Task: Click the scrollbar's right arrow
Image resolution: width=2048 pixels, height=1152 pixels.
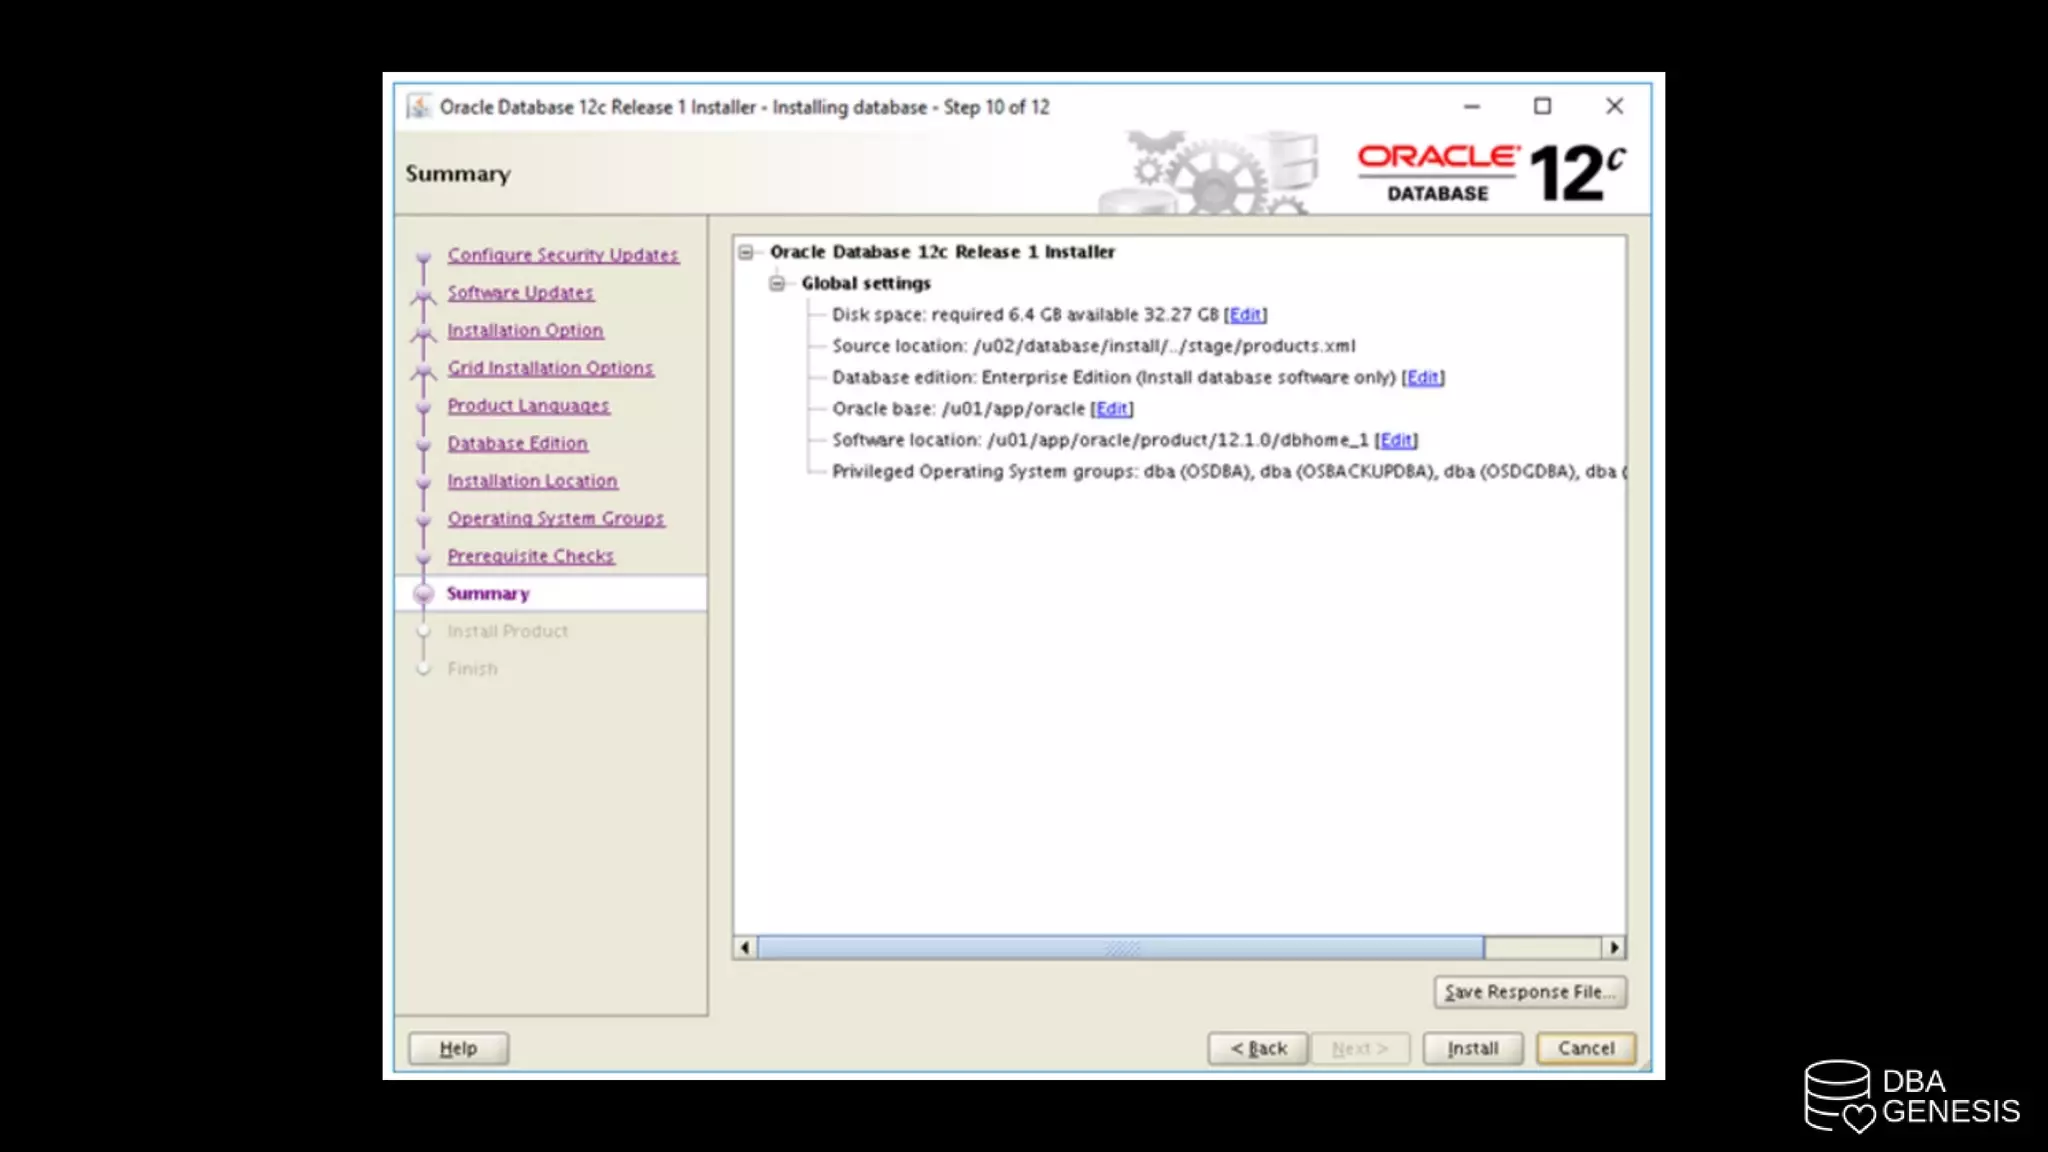Action: (1614, 947)
